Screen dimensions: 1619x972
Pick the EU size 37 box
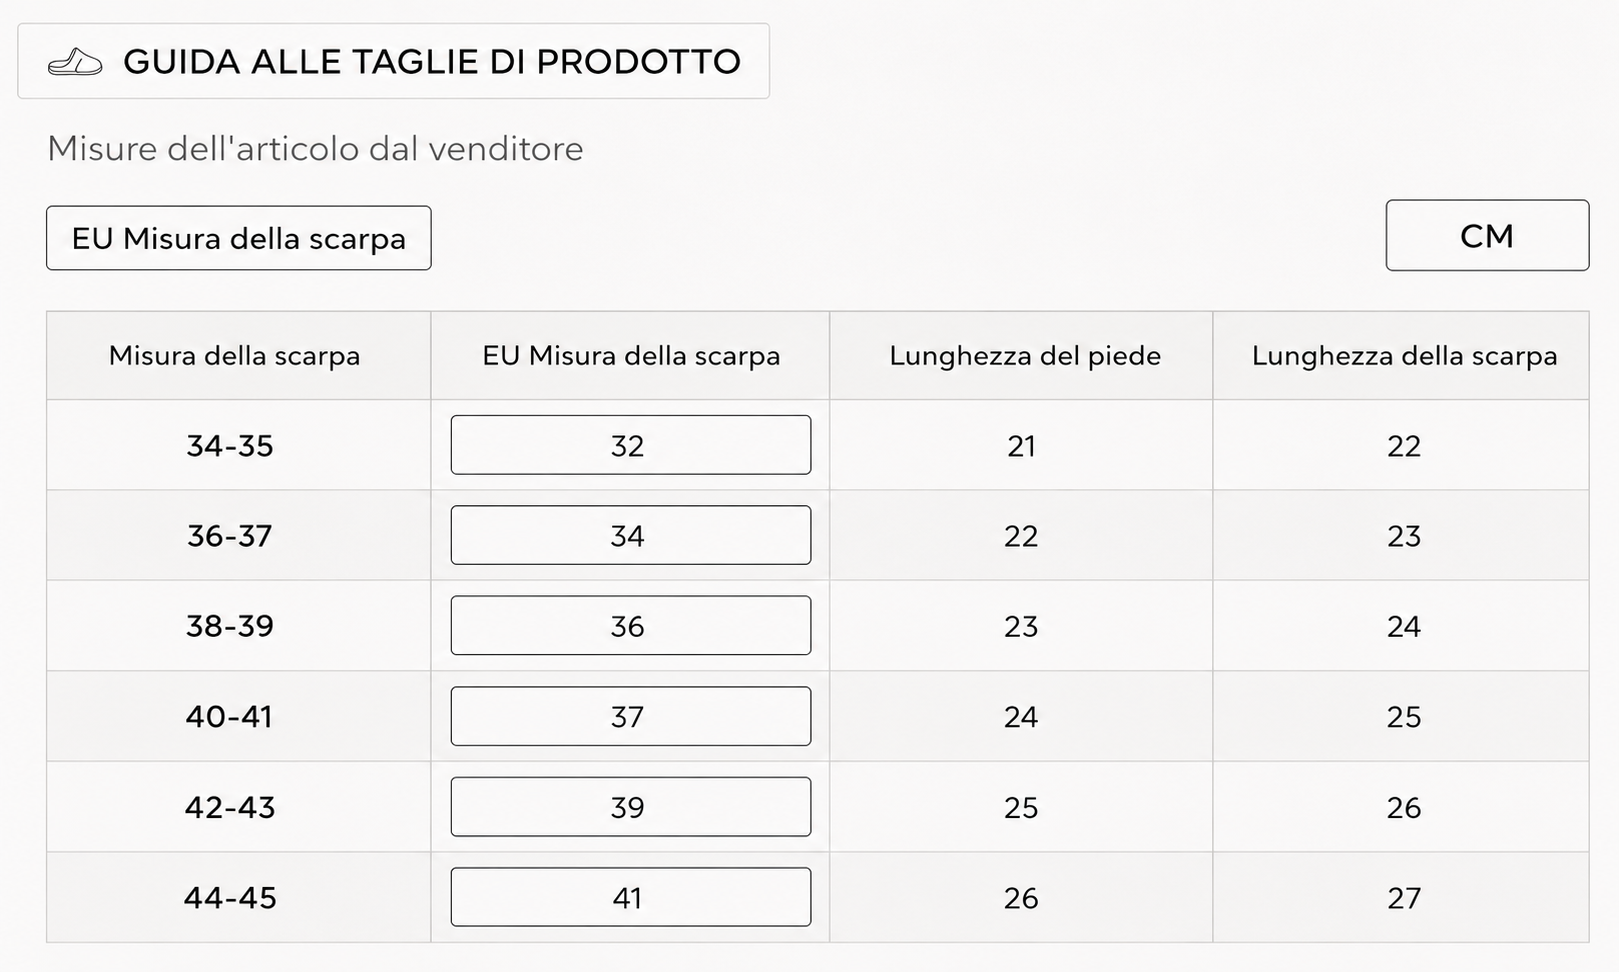pos(631,716)
